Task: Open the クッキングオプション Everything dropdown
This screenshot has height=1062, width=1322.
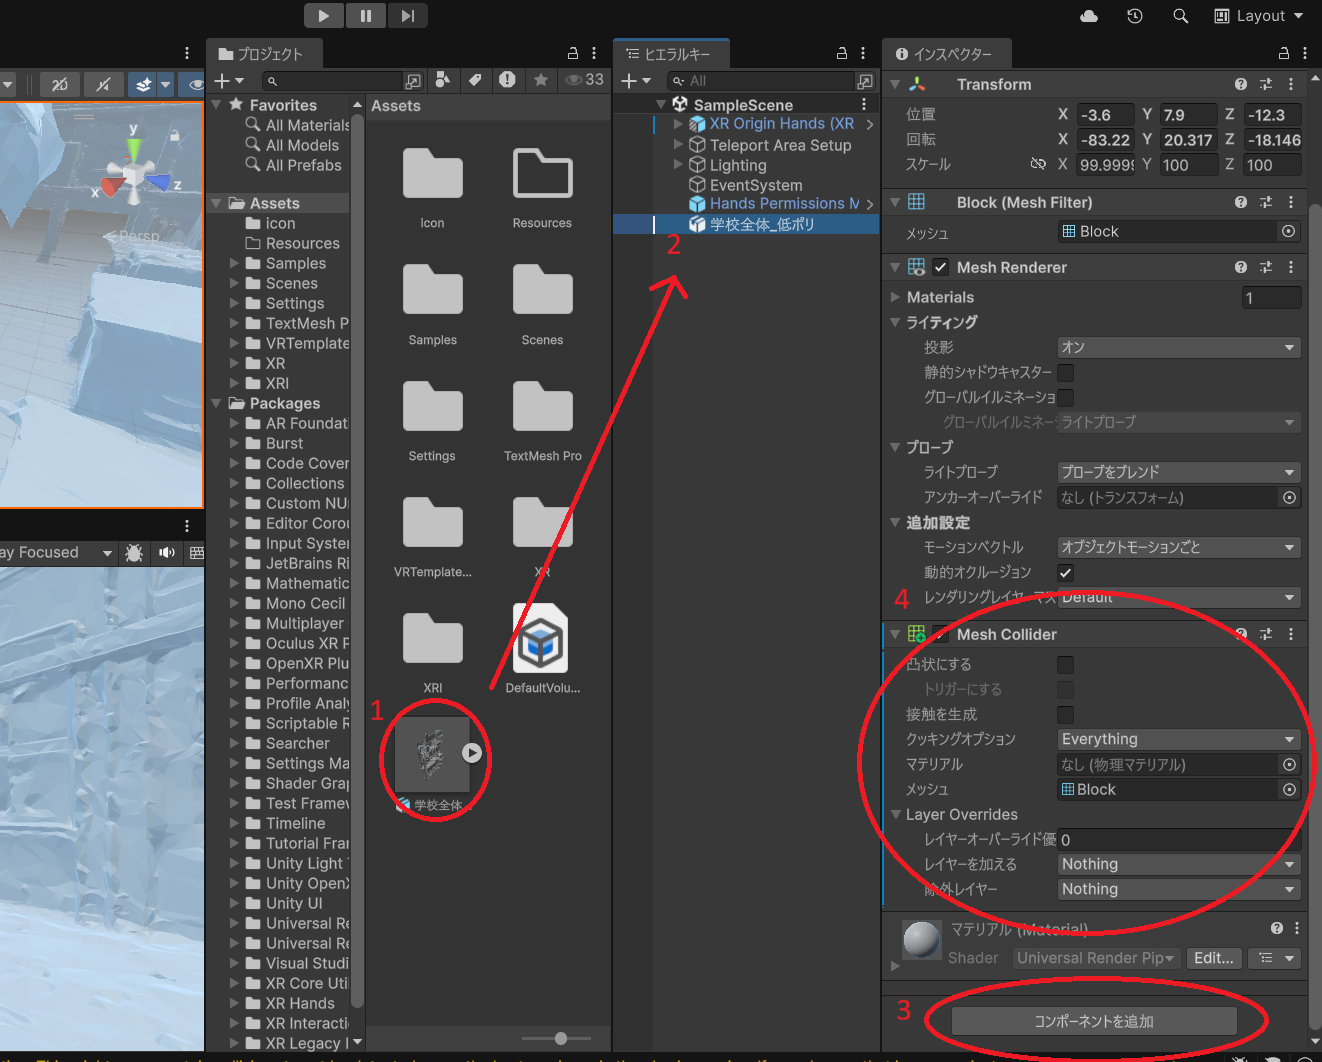Action: tap(1178, 739)
